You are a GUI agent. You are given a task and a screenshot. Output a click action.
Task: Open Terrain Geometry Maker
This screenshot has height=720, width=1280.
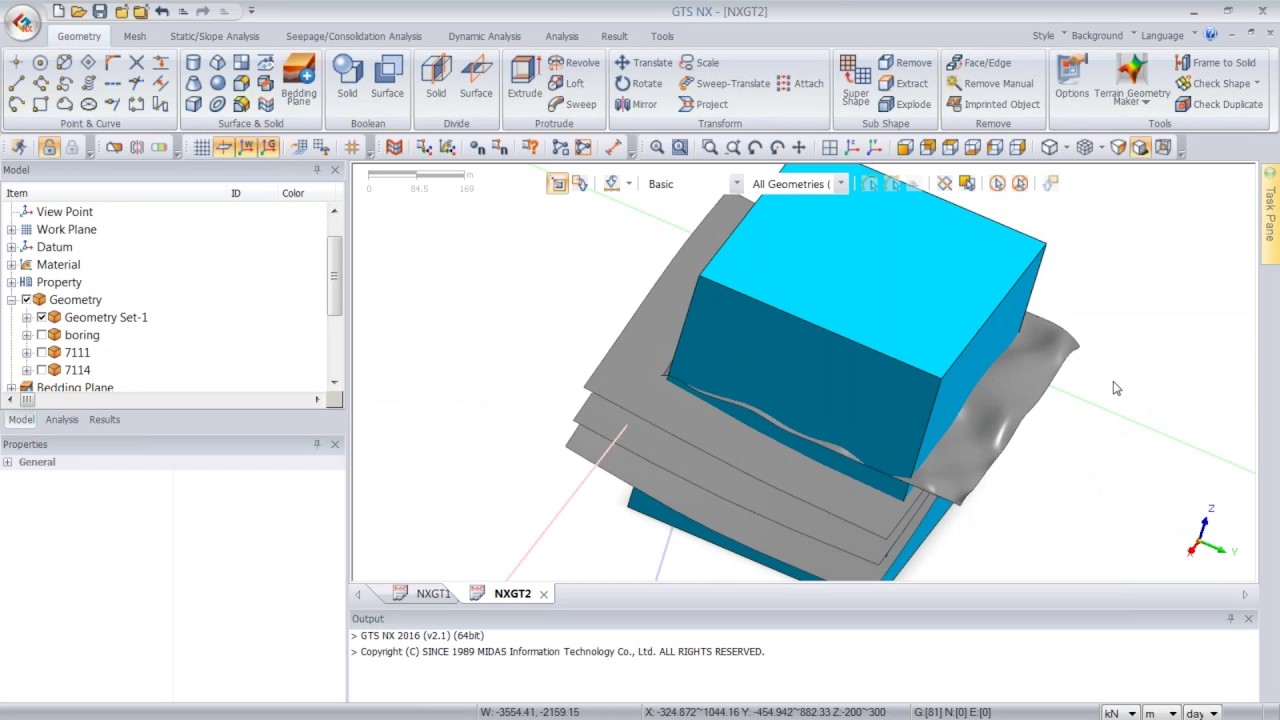pyautogui.click(x=1132, y=80)
